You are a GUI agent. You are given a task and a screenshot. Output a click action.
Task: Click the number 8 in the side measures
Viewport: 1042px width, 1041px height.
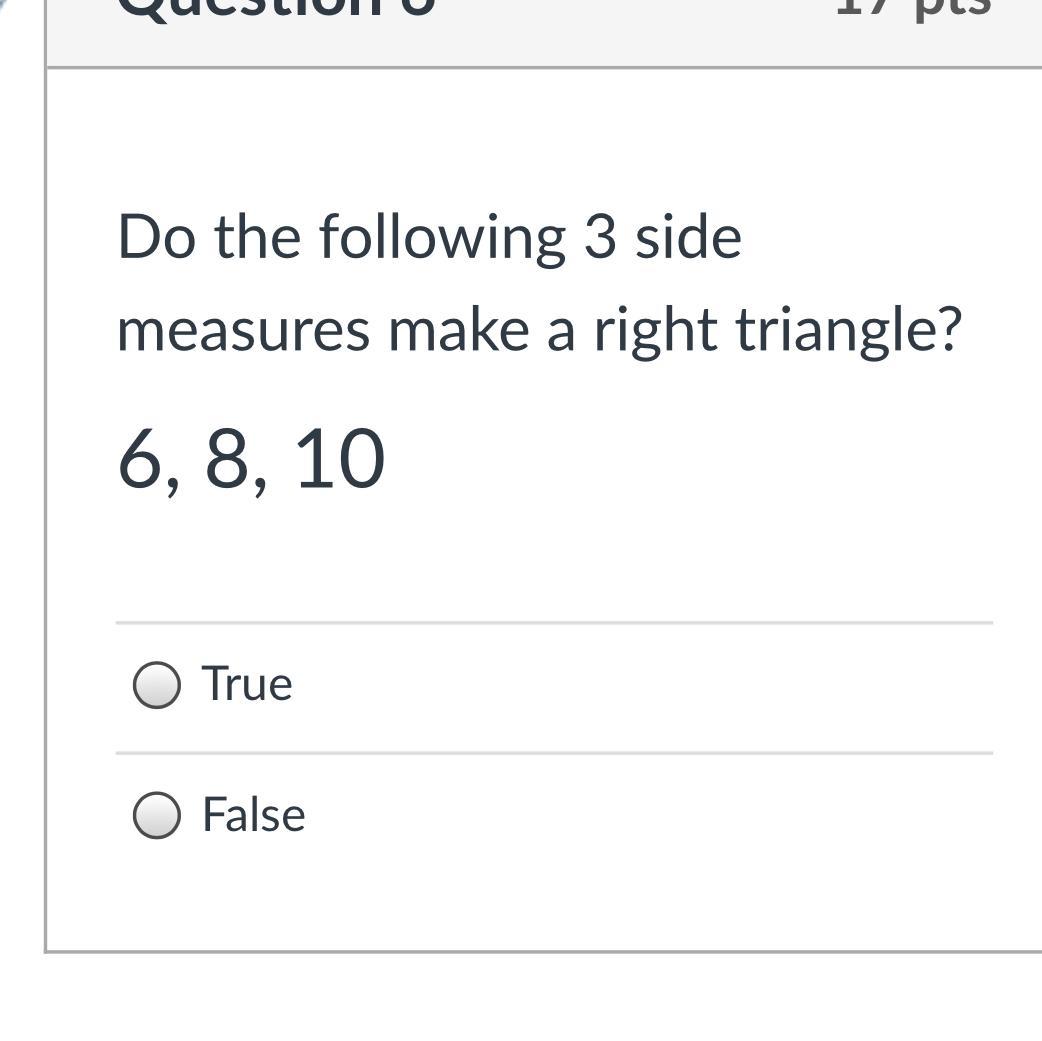click(x=228, y=460)
